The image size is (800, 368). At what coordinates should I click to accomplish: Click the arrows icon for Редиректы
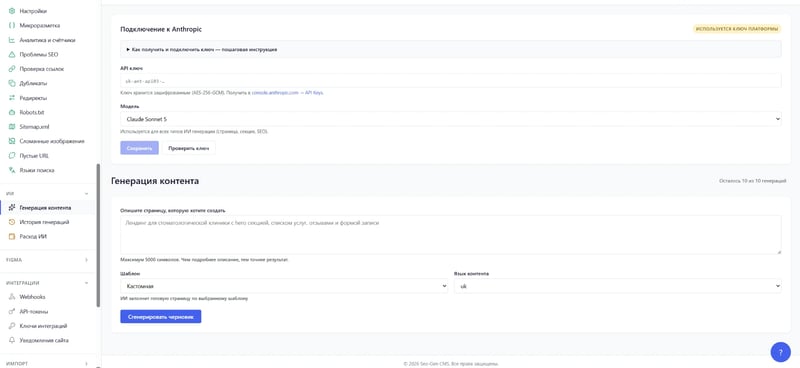[x=12, y=97]
